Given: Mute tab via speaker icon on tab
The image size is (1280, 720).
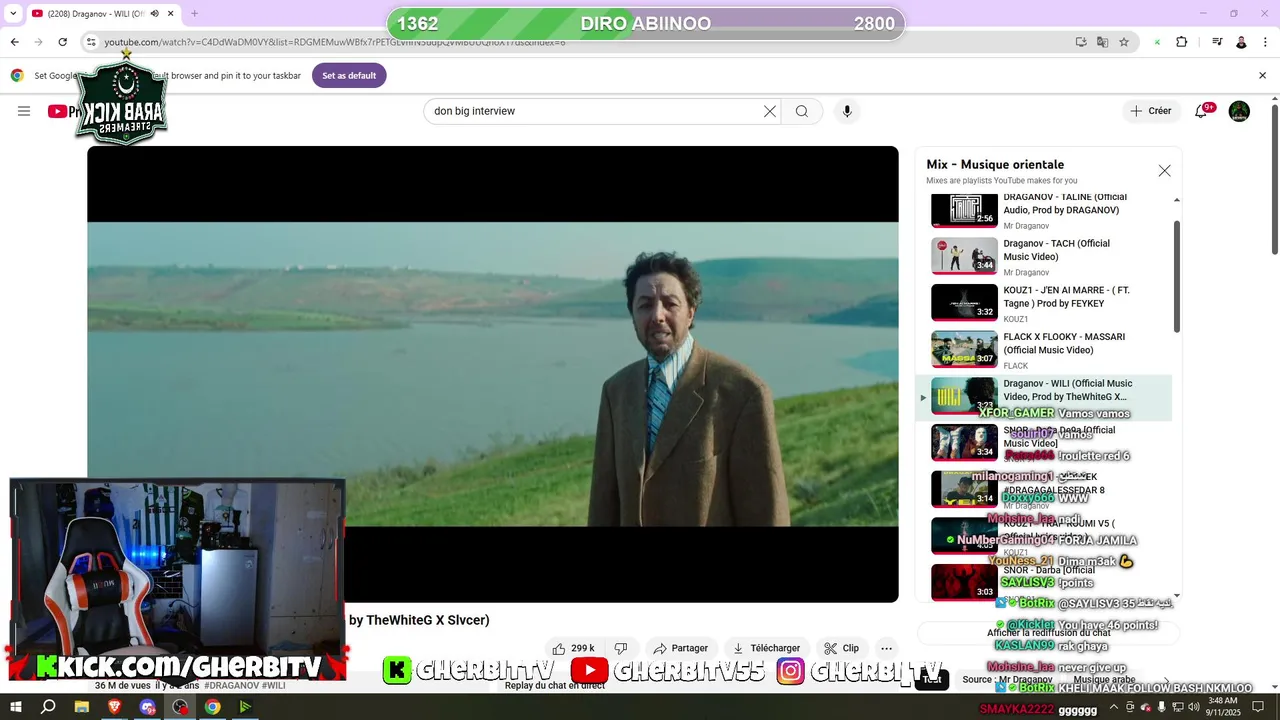Looking at the screenshot, I should tap(154, 14).
